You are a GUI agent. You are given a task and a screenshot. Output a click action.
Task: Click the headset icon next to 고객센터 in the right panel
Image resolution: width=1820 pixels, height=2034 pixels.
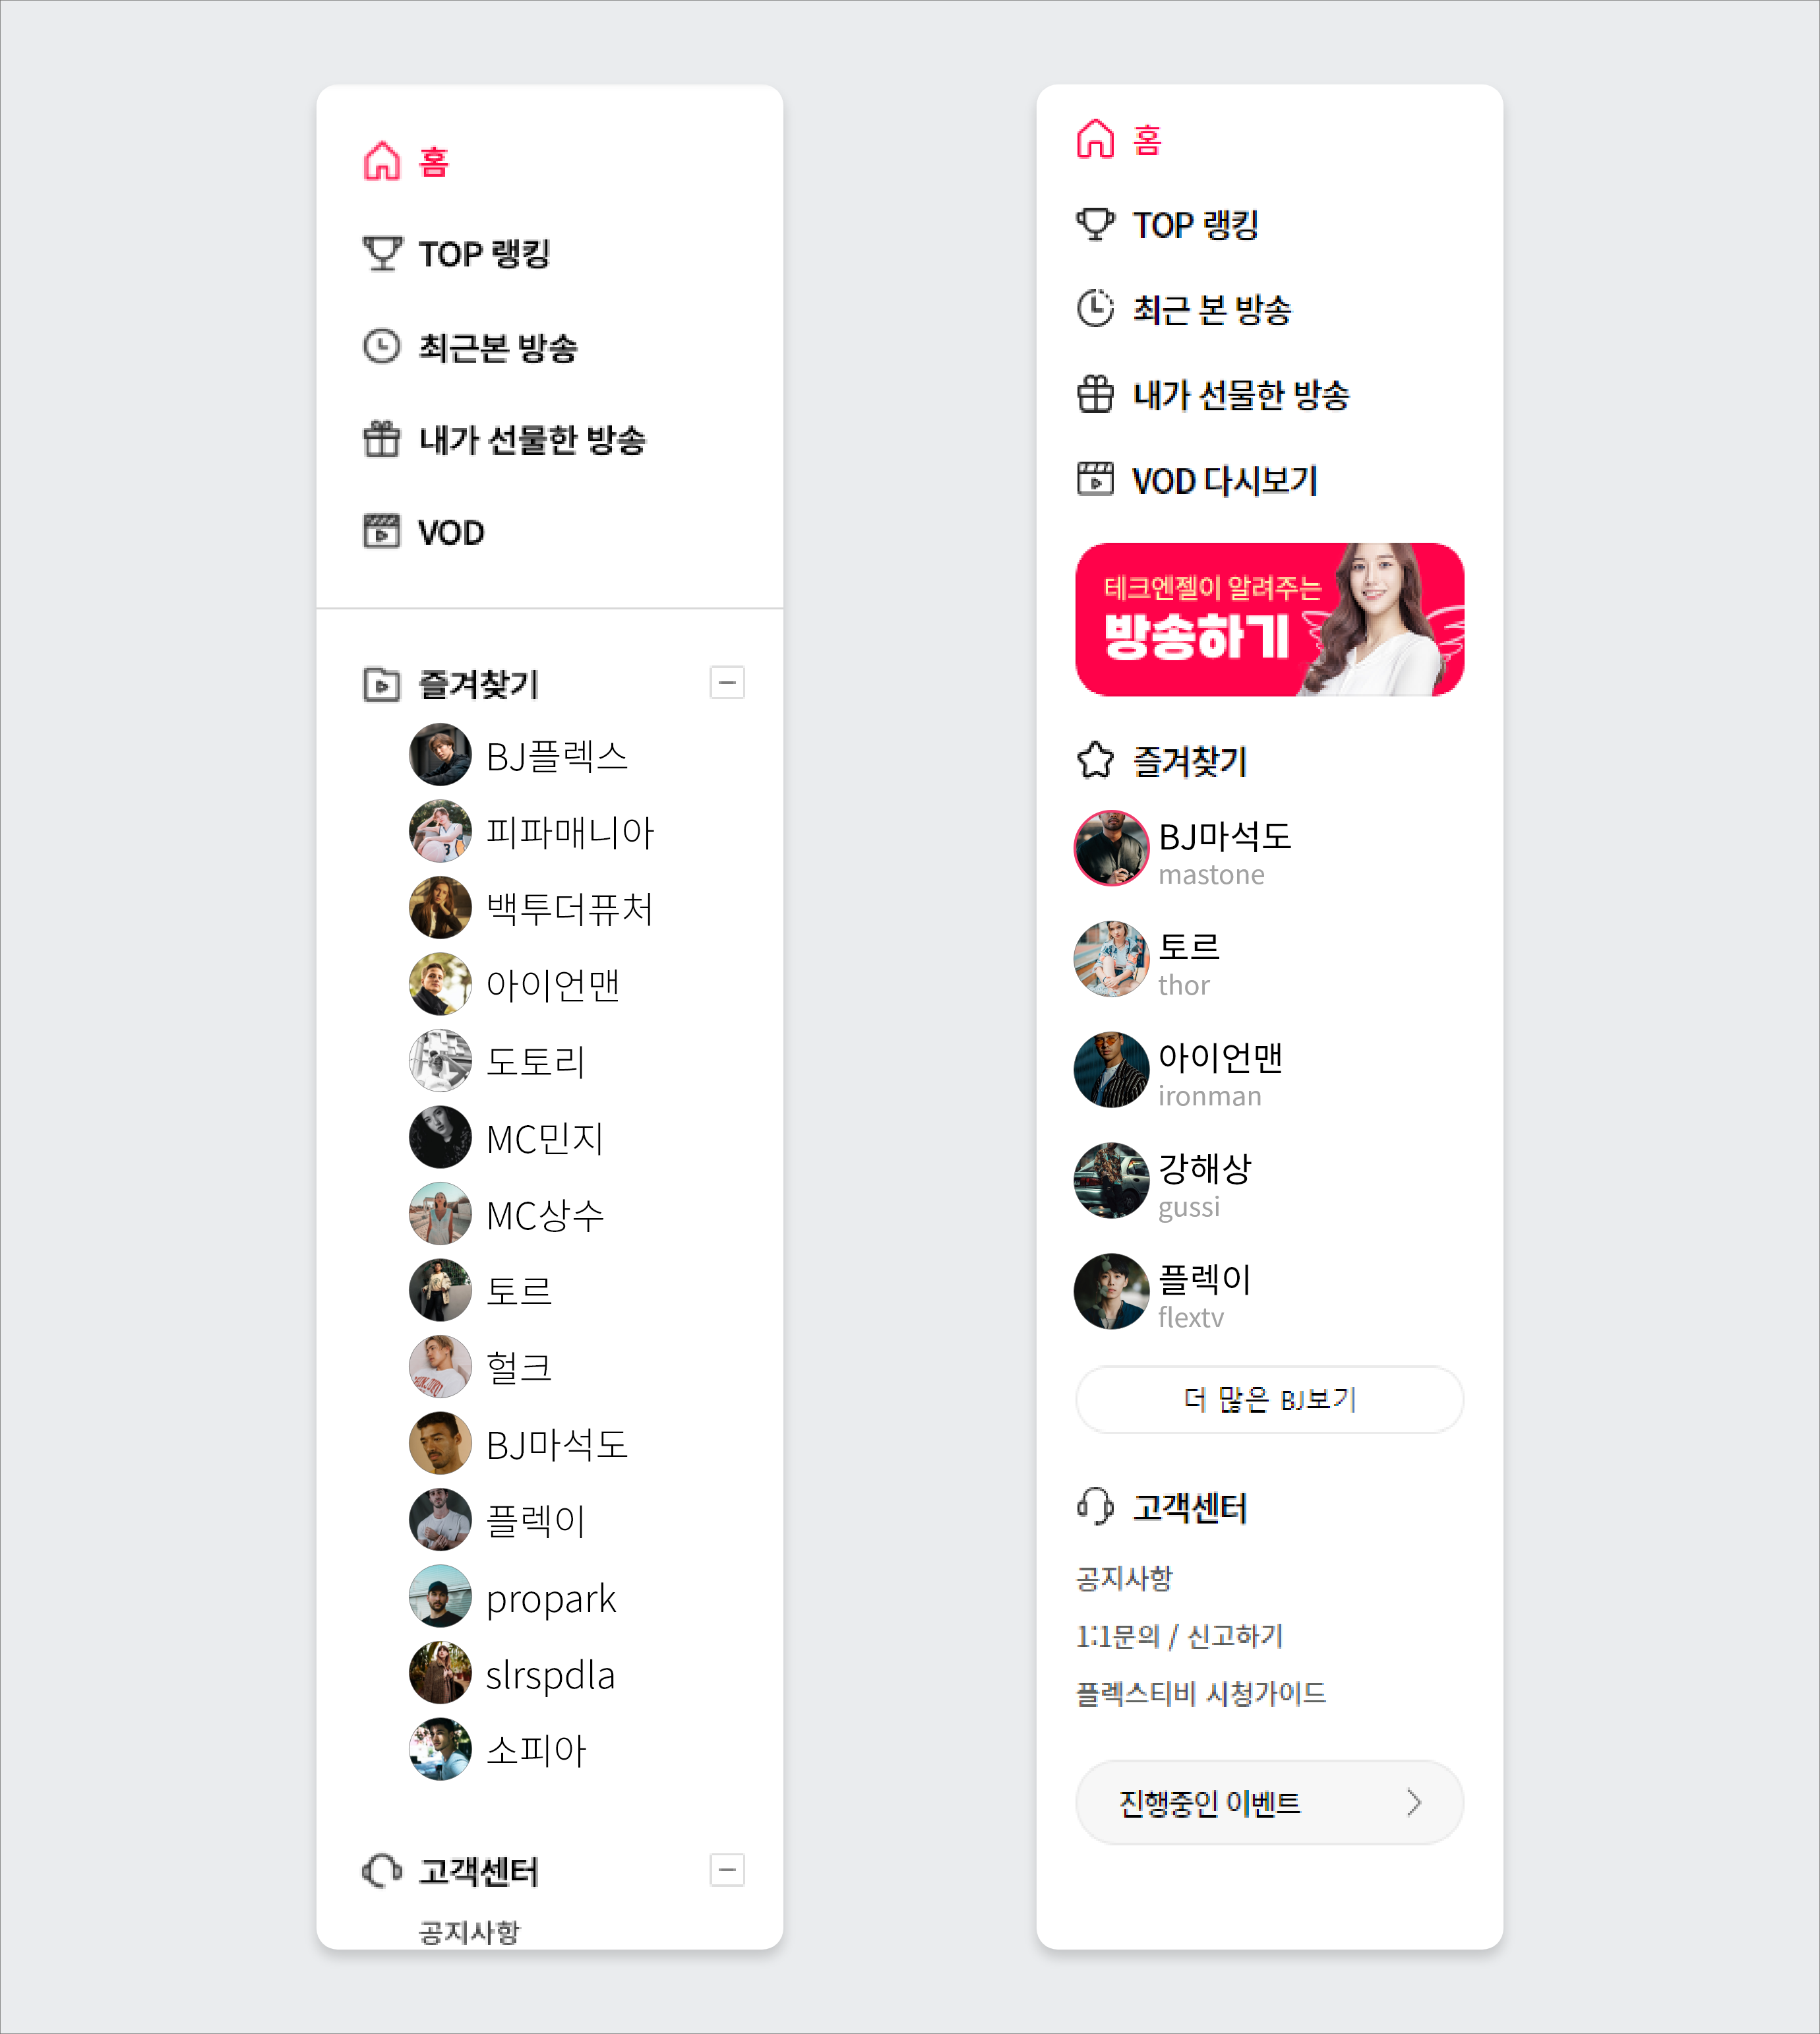click(1095, 1506)
